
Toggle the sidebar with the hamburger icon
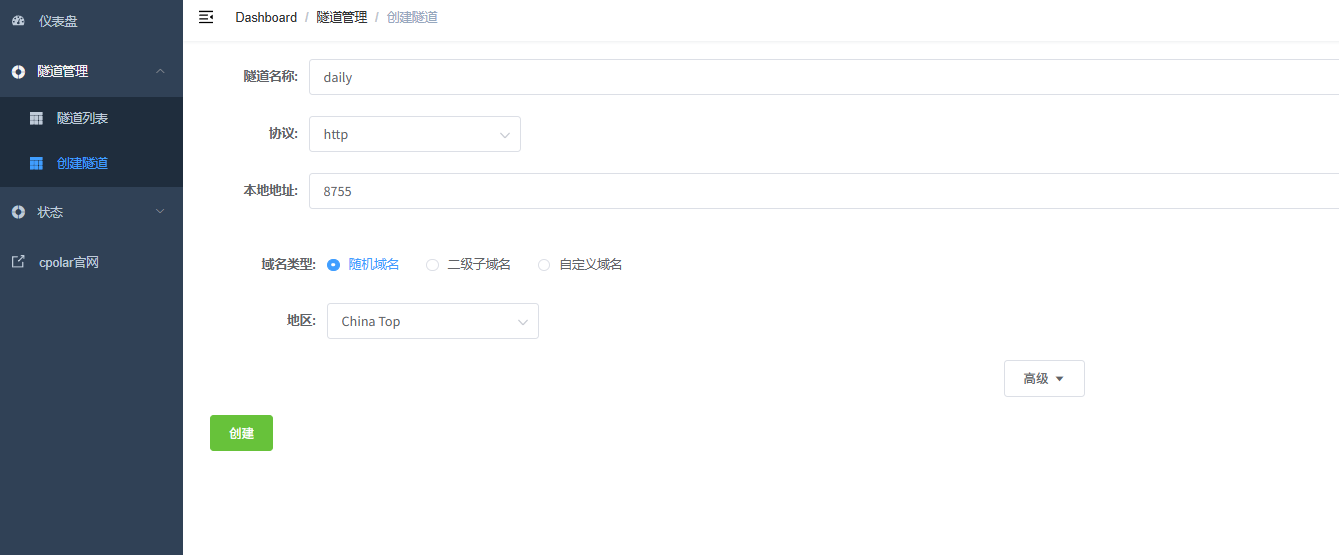[x=206, y=17]
